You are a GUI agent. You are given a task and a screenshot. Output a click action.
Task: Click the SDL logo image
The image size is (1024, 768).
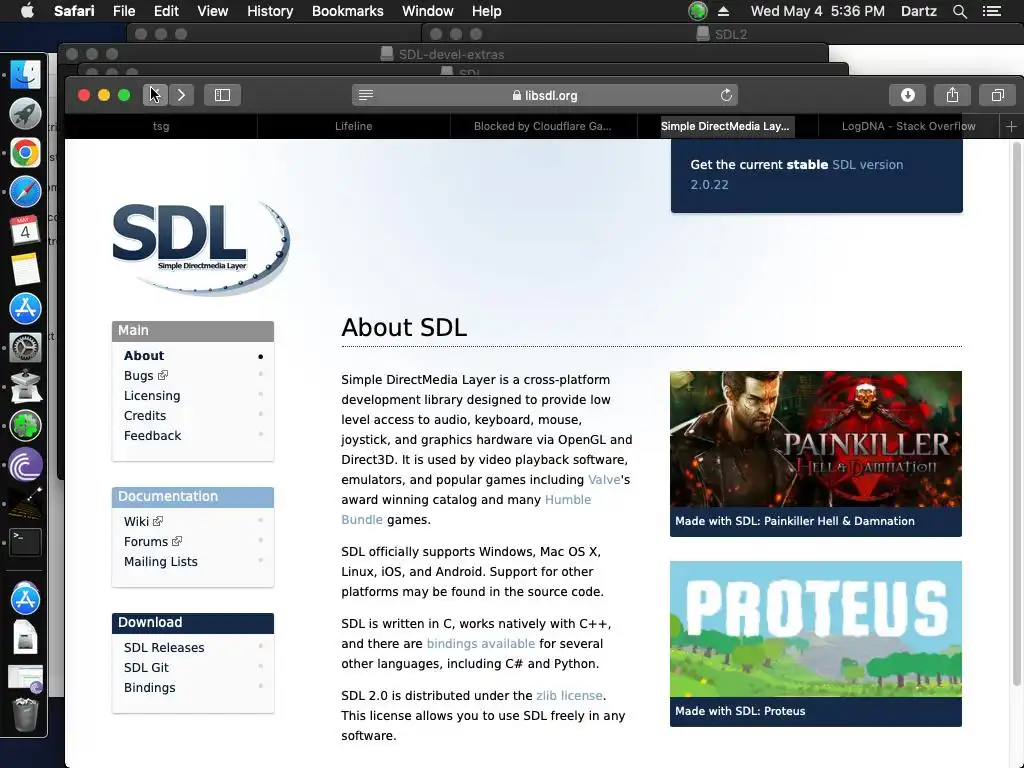point(201,248)
